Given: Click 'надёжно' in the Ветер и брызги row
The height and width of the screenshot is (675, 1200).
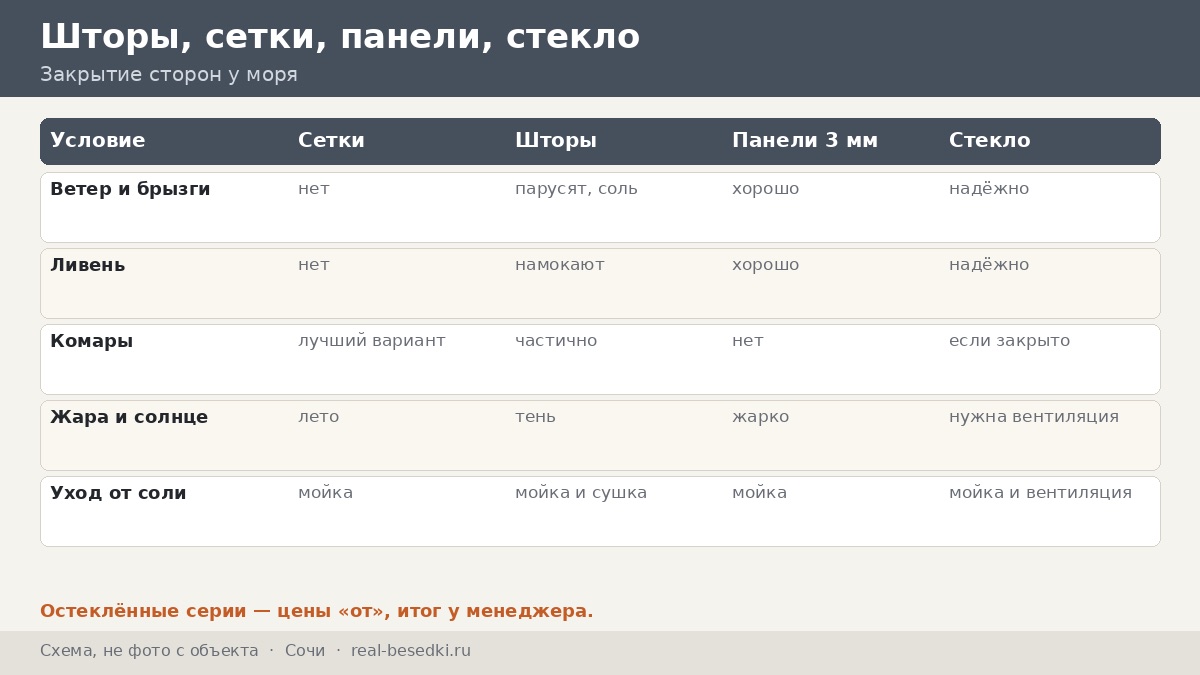Looking at the screenshot, I should point(989,189).
